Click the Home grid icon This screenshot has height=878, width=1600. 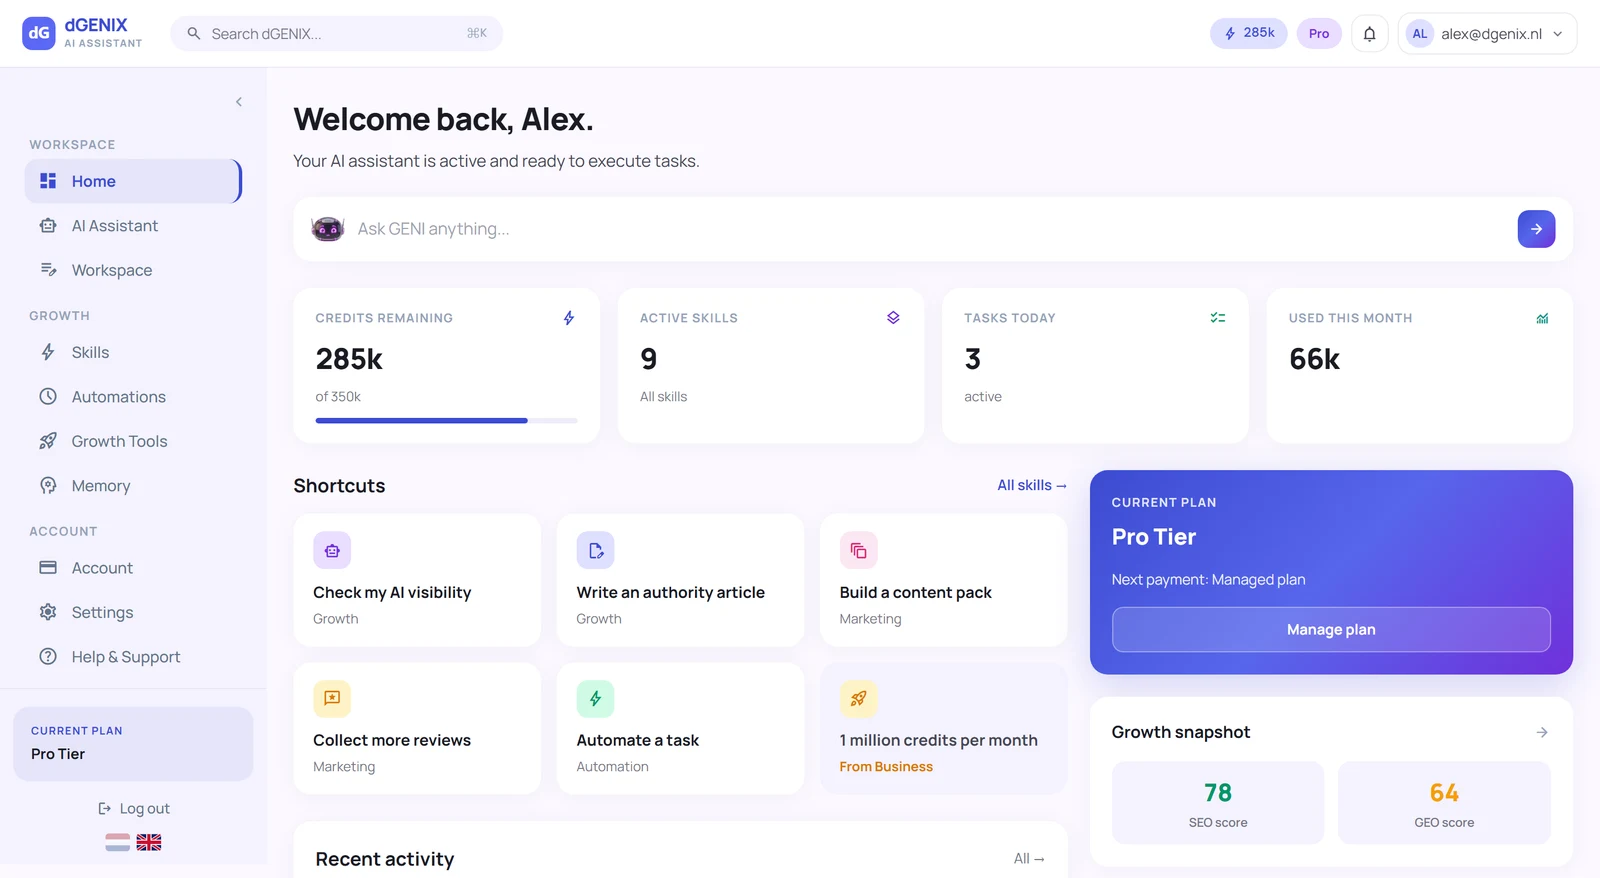tap(48, 181)
